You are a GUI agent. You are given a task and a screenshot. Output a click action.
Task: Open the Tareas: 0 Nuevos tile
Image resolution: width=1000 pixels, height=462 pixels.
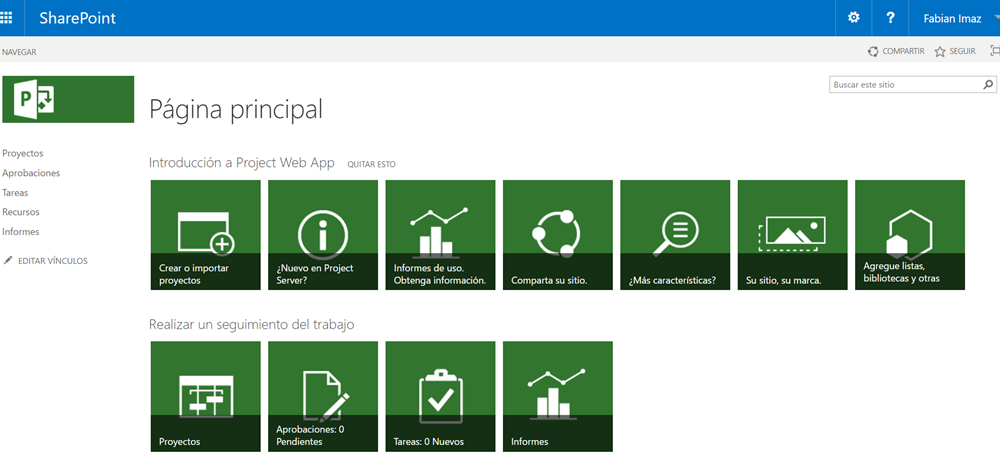click(441, 396)
